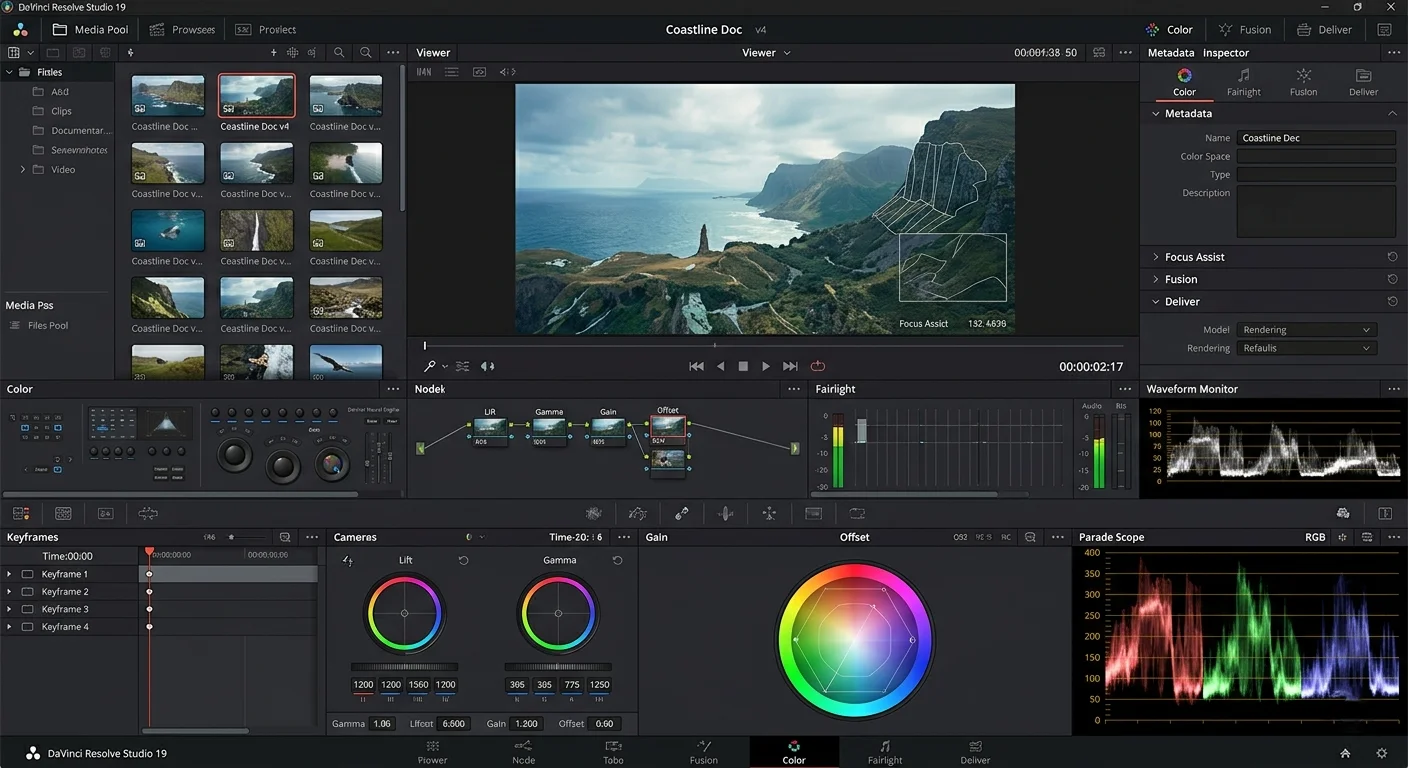The image size is (1408, 768).
Task: Toggle Keyframe 3 track box icon
Action: (x=27, y=609)
